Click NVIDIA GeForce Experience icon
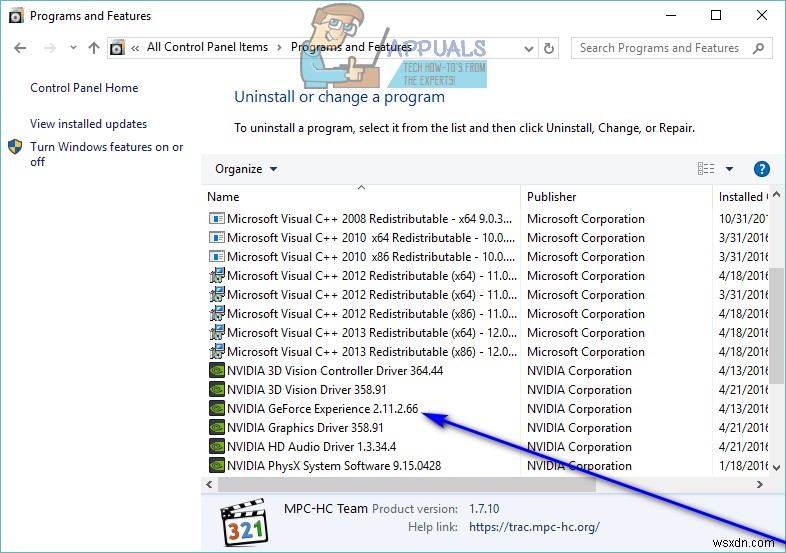 (x=217, y=409)
